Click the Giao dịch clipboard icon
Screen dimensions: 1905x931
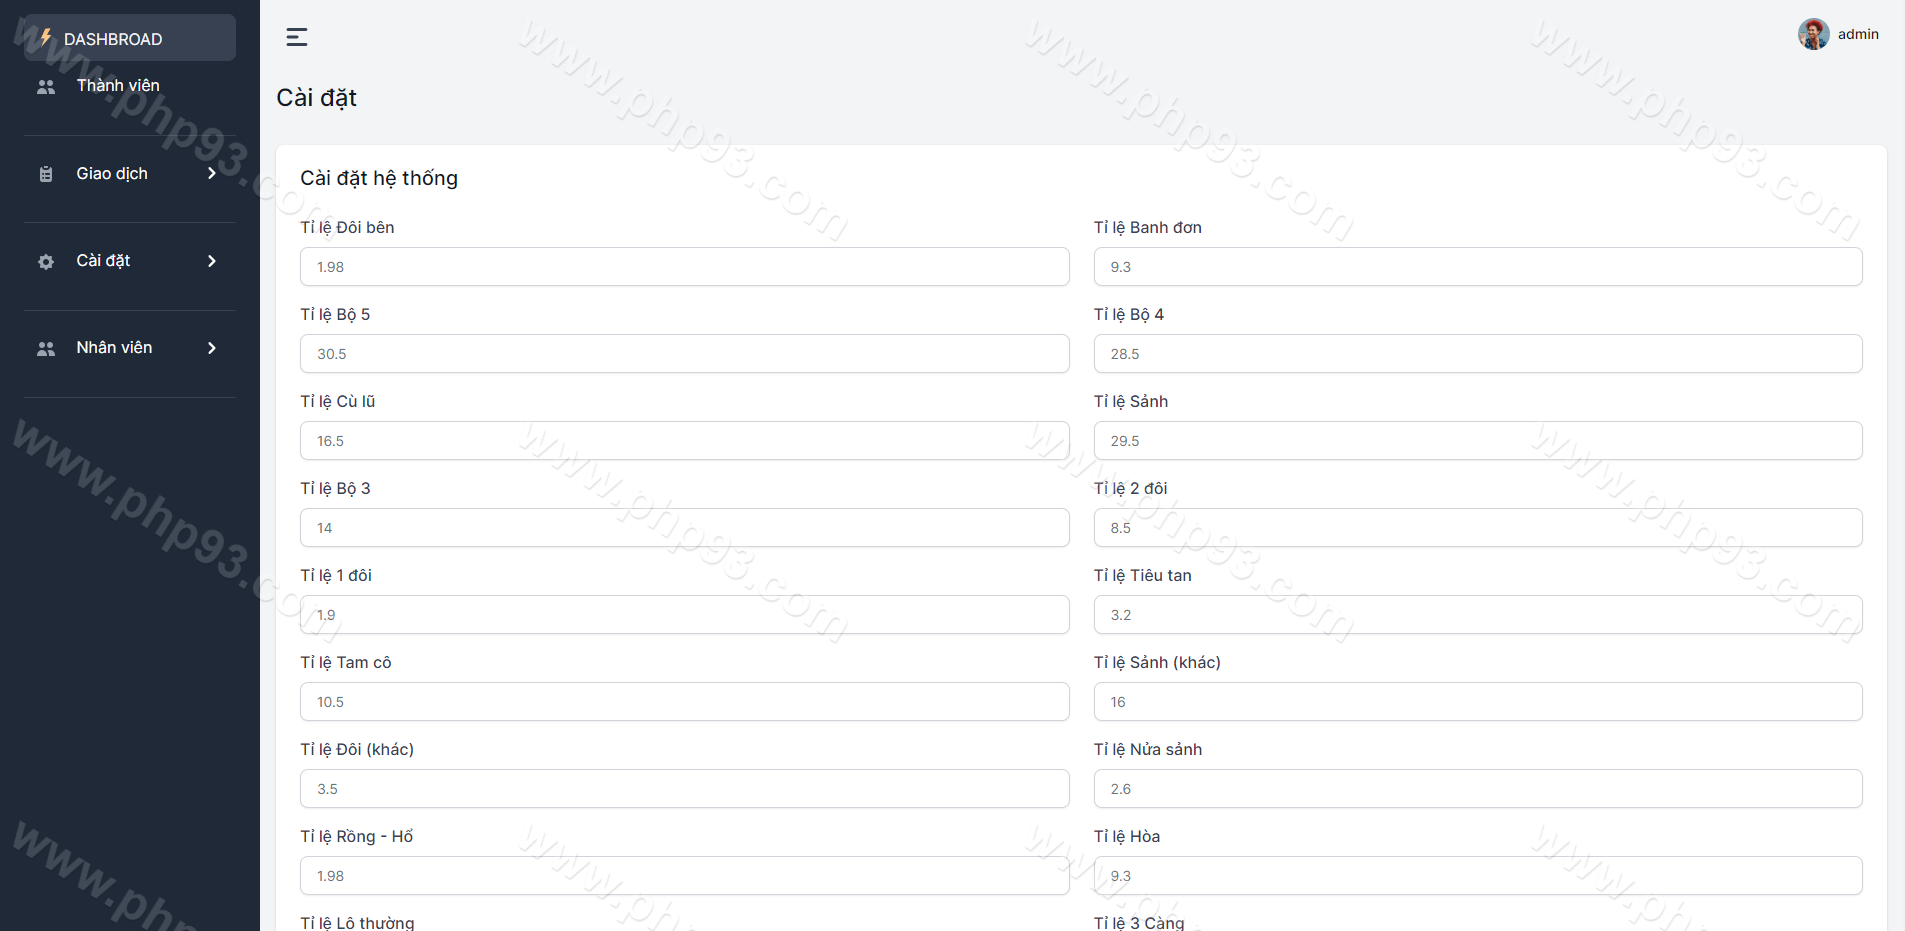coord(46,174)
